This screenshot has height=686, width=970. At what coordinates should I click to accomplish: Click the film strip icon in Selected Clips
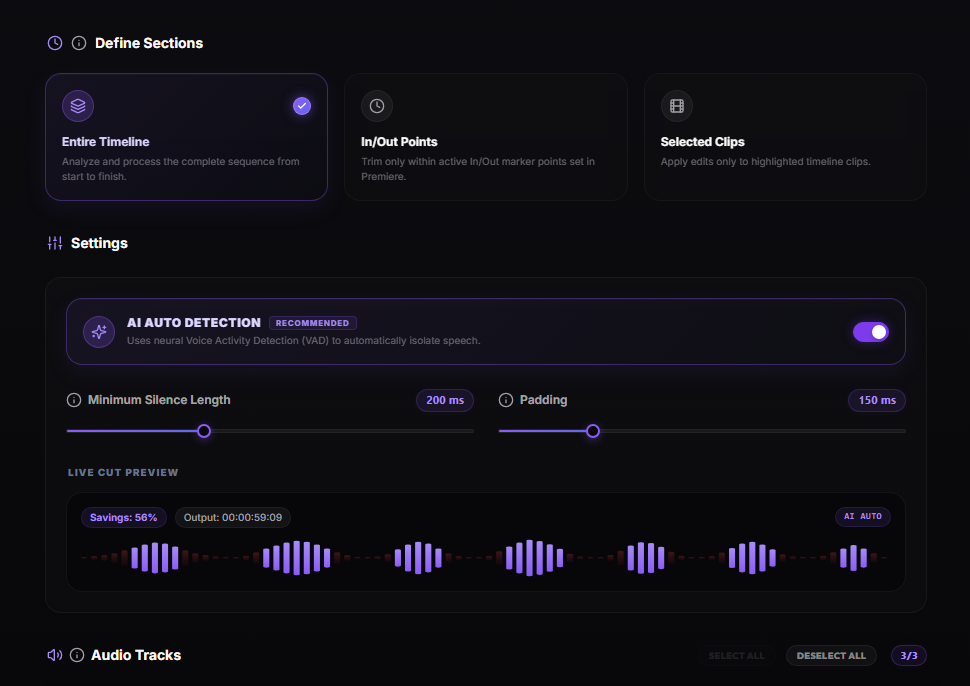tap(677, 106)
